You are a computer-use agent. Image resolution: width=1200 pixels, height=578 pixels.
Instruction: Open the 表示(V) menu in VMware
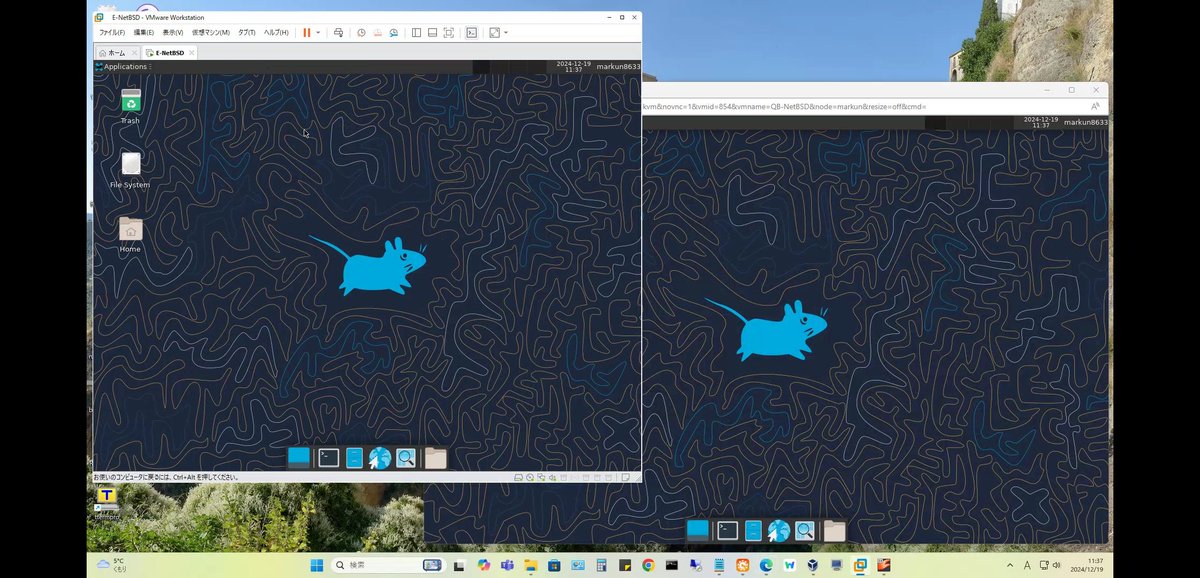173,32
